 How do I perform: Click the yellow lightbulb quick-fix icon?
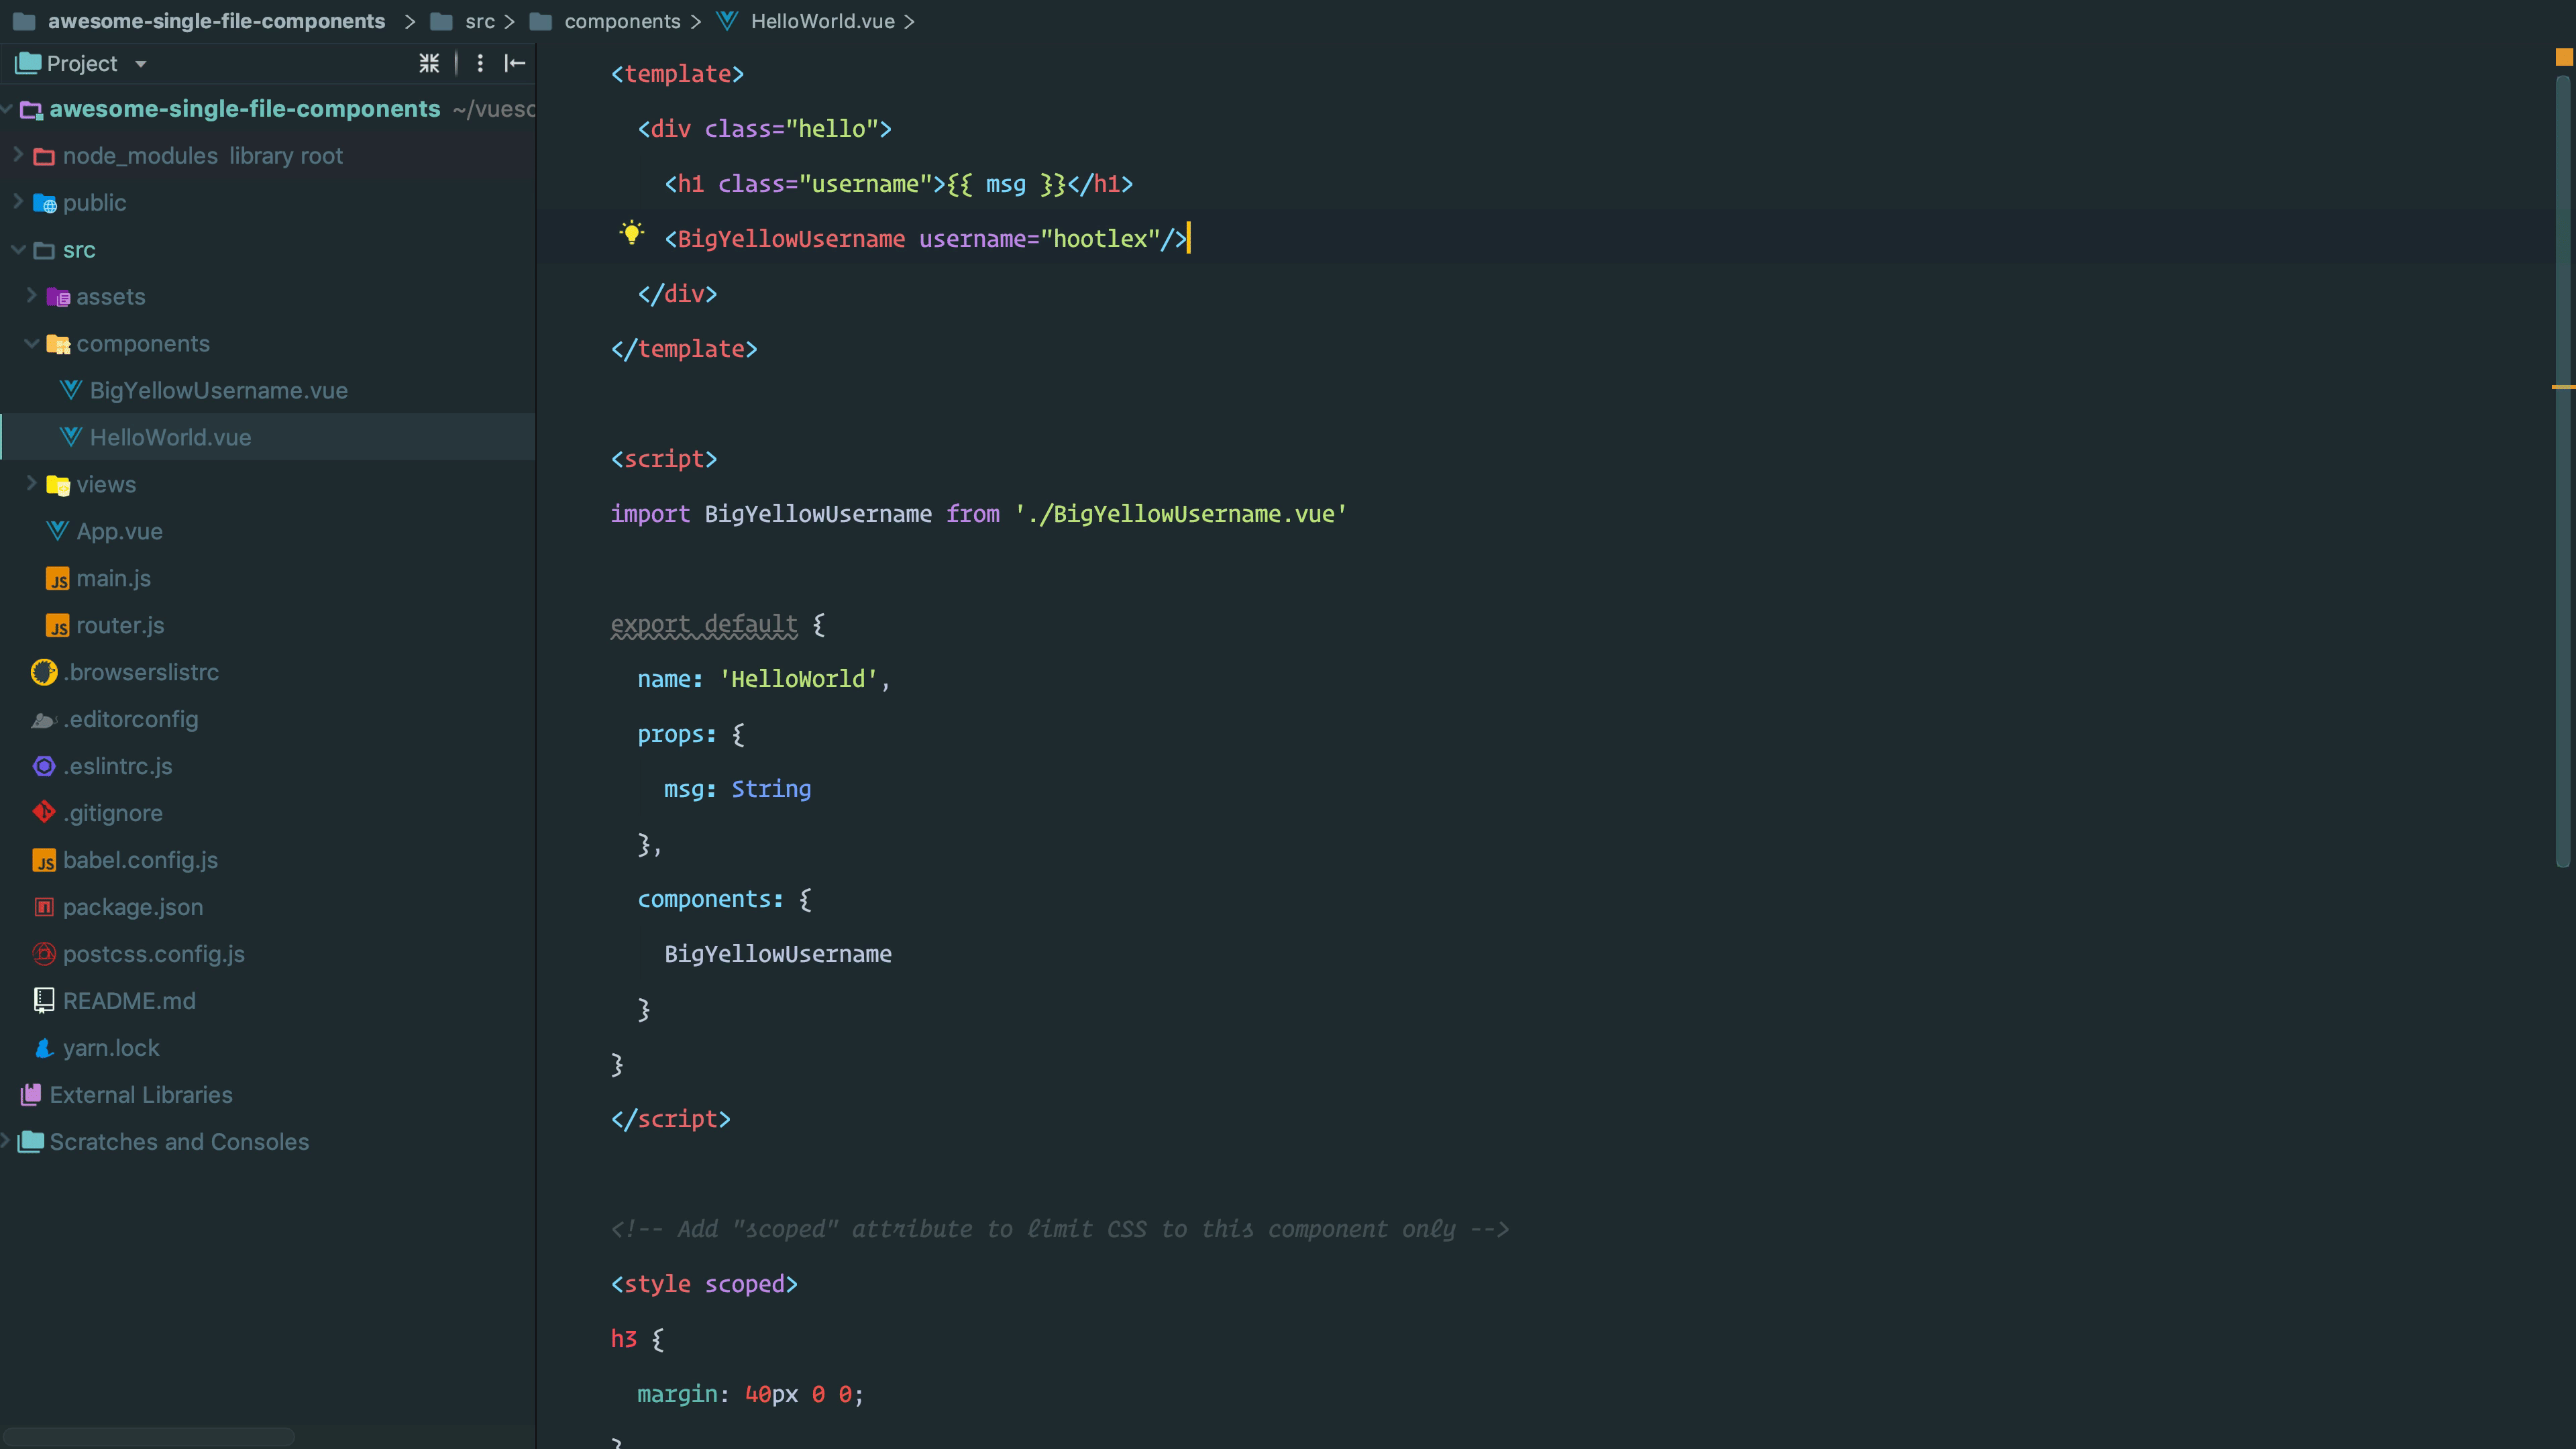tap(631, 233)
